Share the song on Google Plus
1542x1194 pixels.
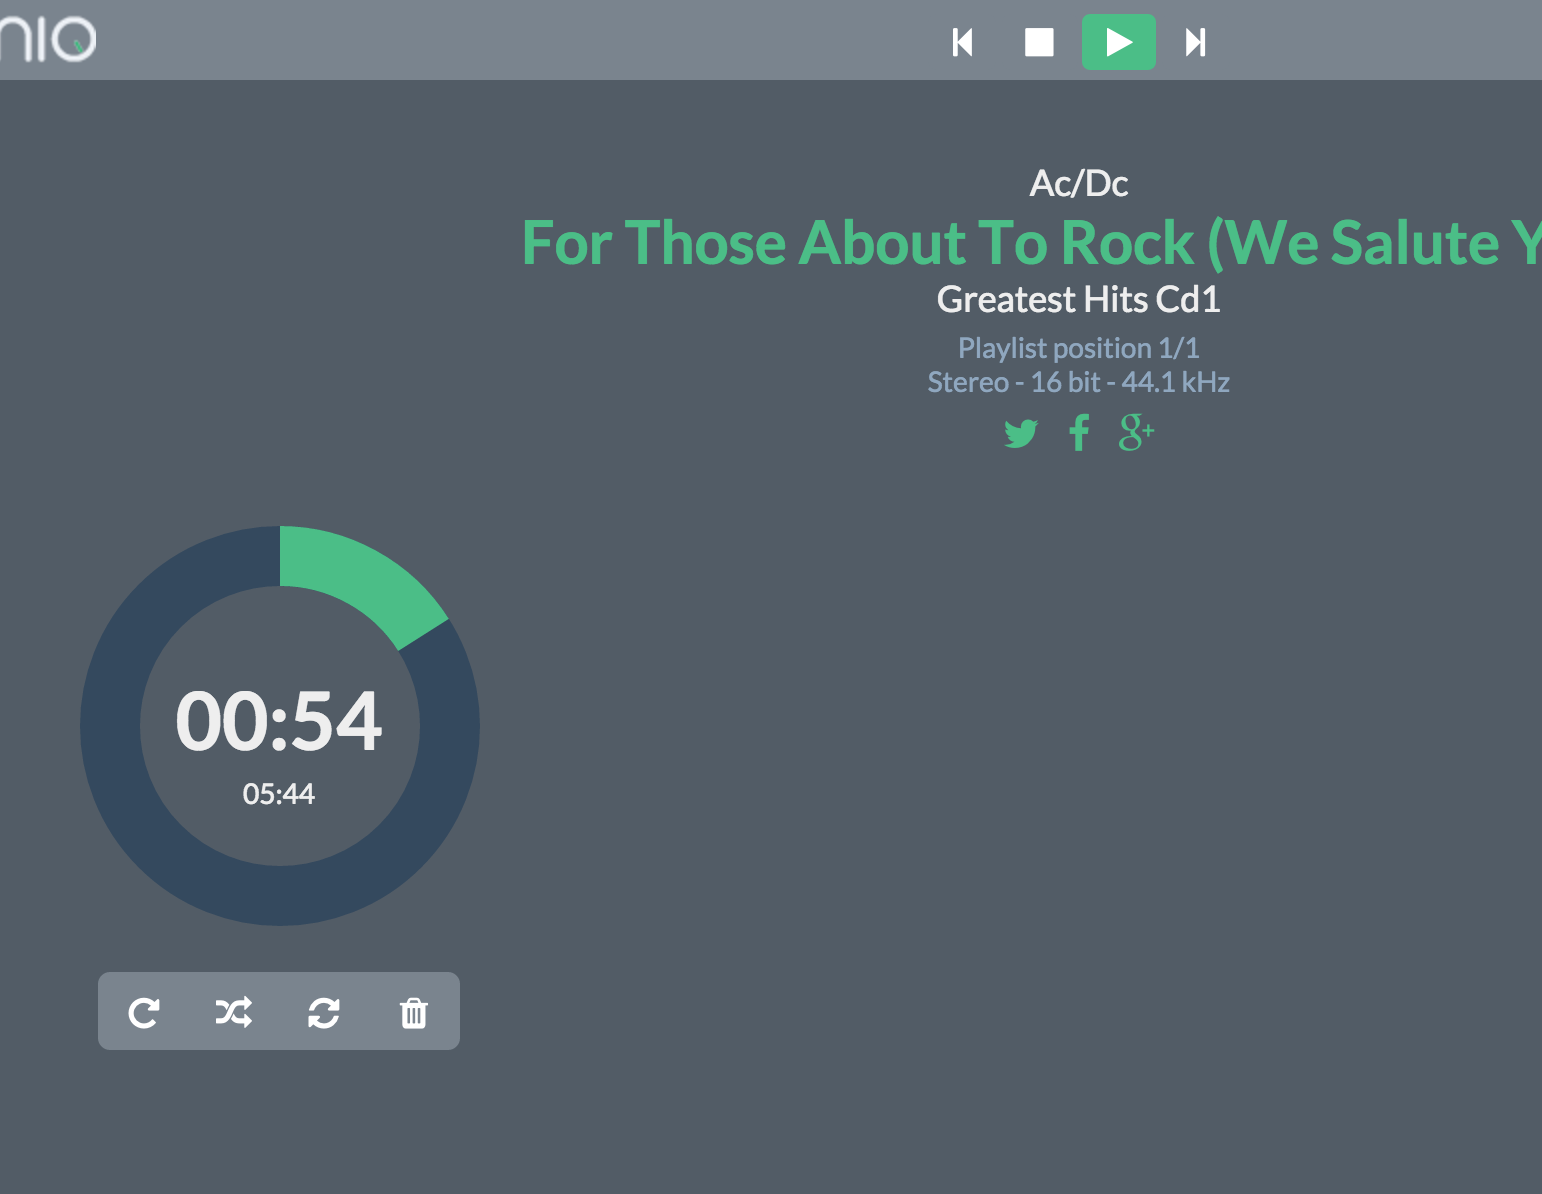1136,432
